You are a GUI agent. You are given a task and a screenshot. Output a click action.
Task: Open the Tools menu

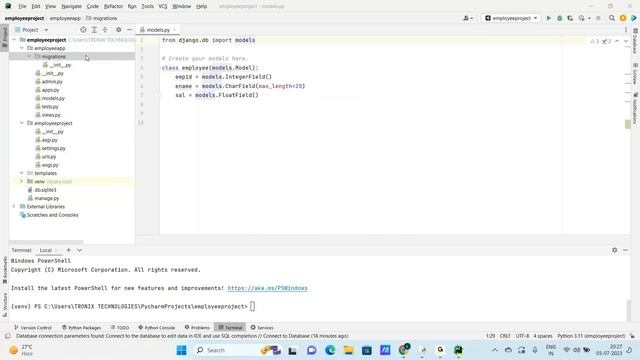(147, 6)
